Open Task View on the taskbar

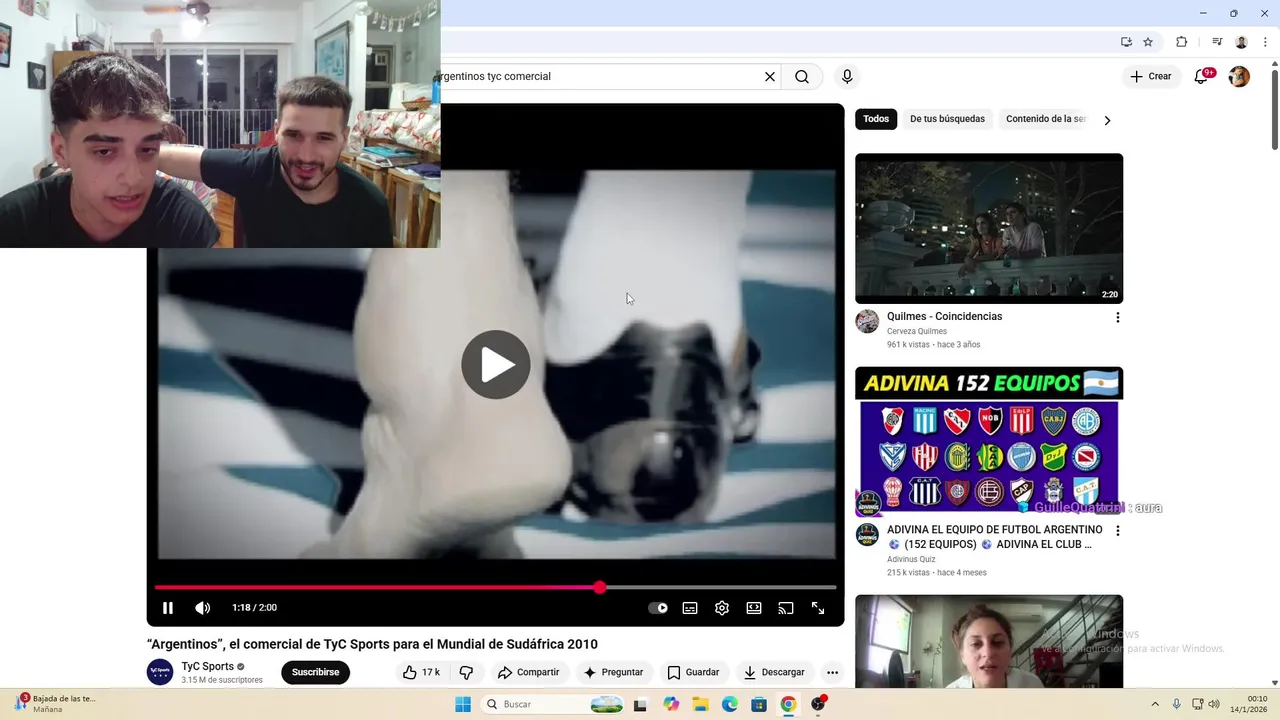coord(640,704)
